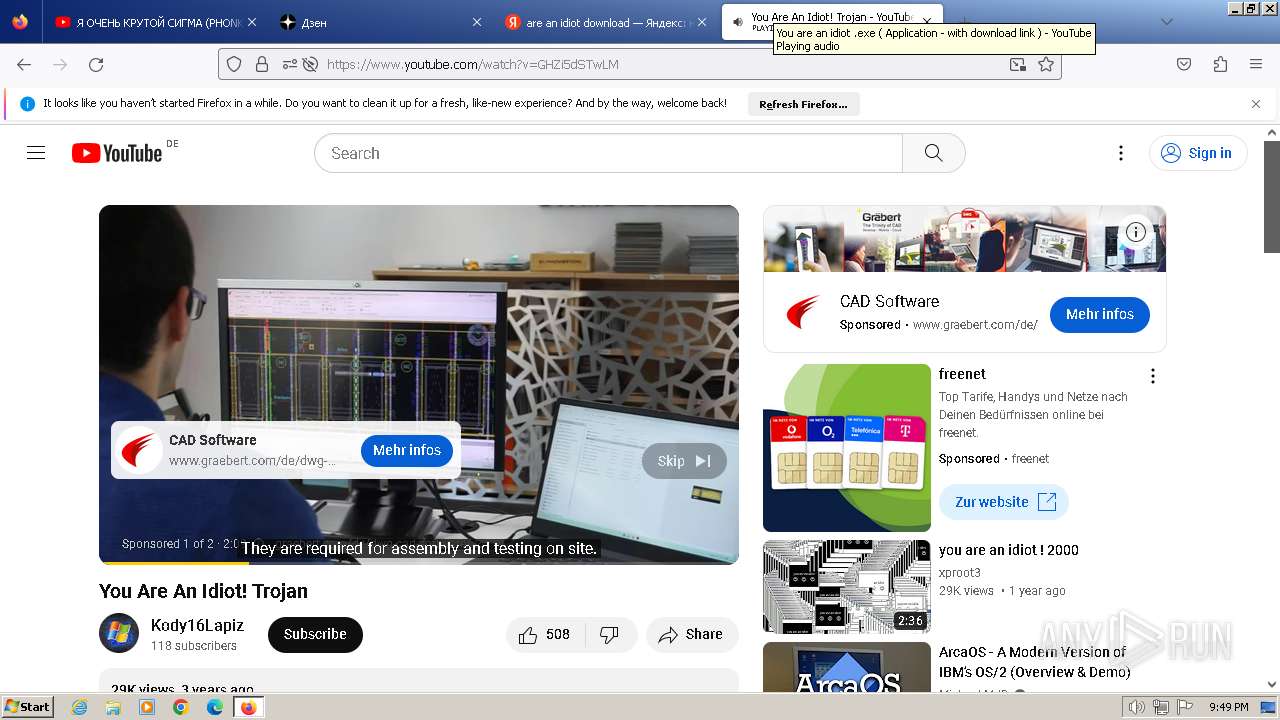Open www.graebert.com/de/ sponsored link
Image resolution: width=1280 pixels, height=720 pixels.
tap(975, 325)
